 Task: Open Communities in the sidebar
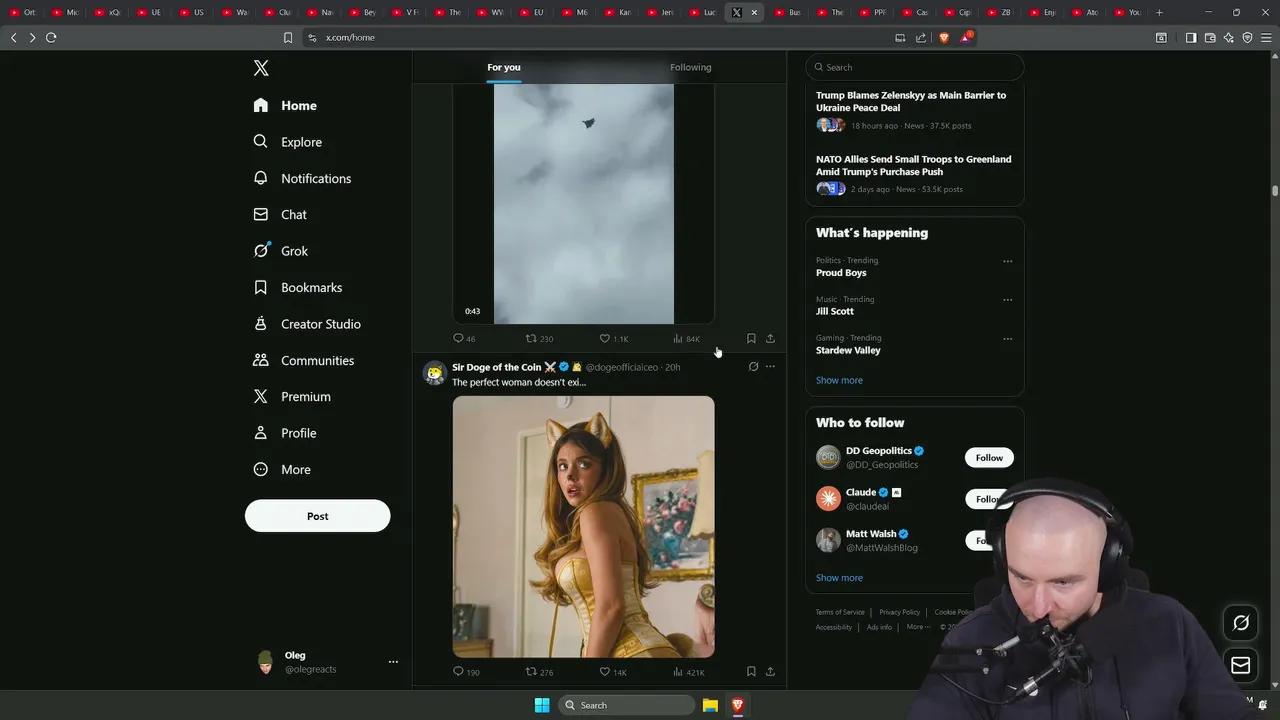[304, 360]
